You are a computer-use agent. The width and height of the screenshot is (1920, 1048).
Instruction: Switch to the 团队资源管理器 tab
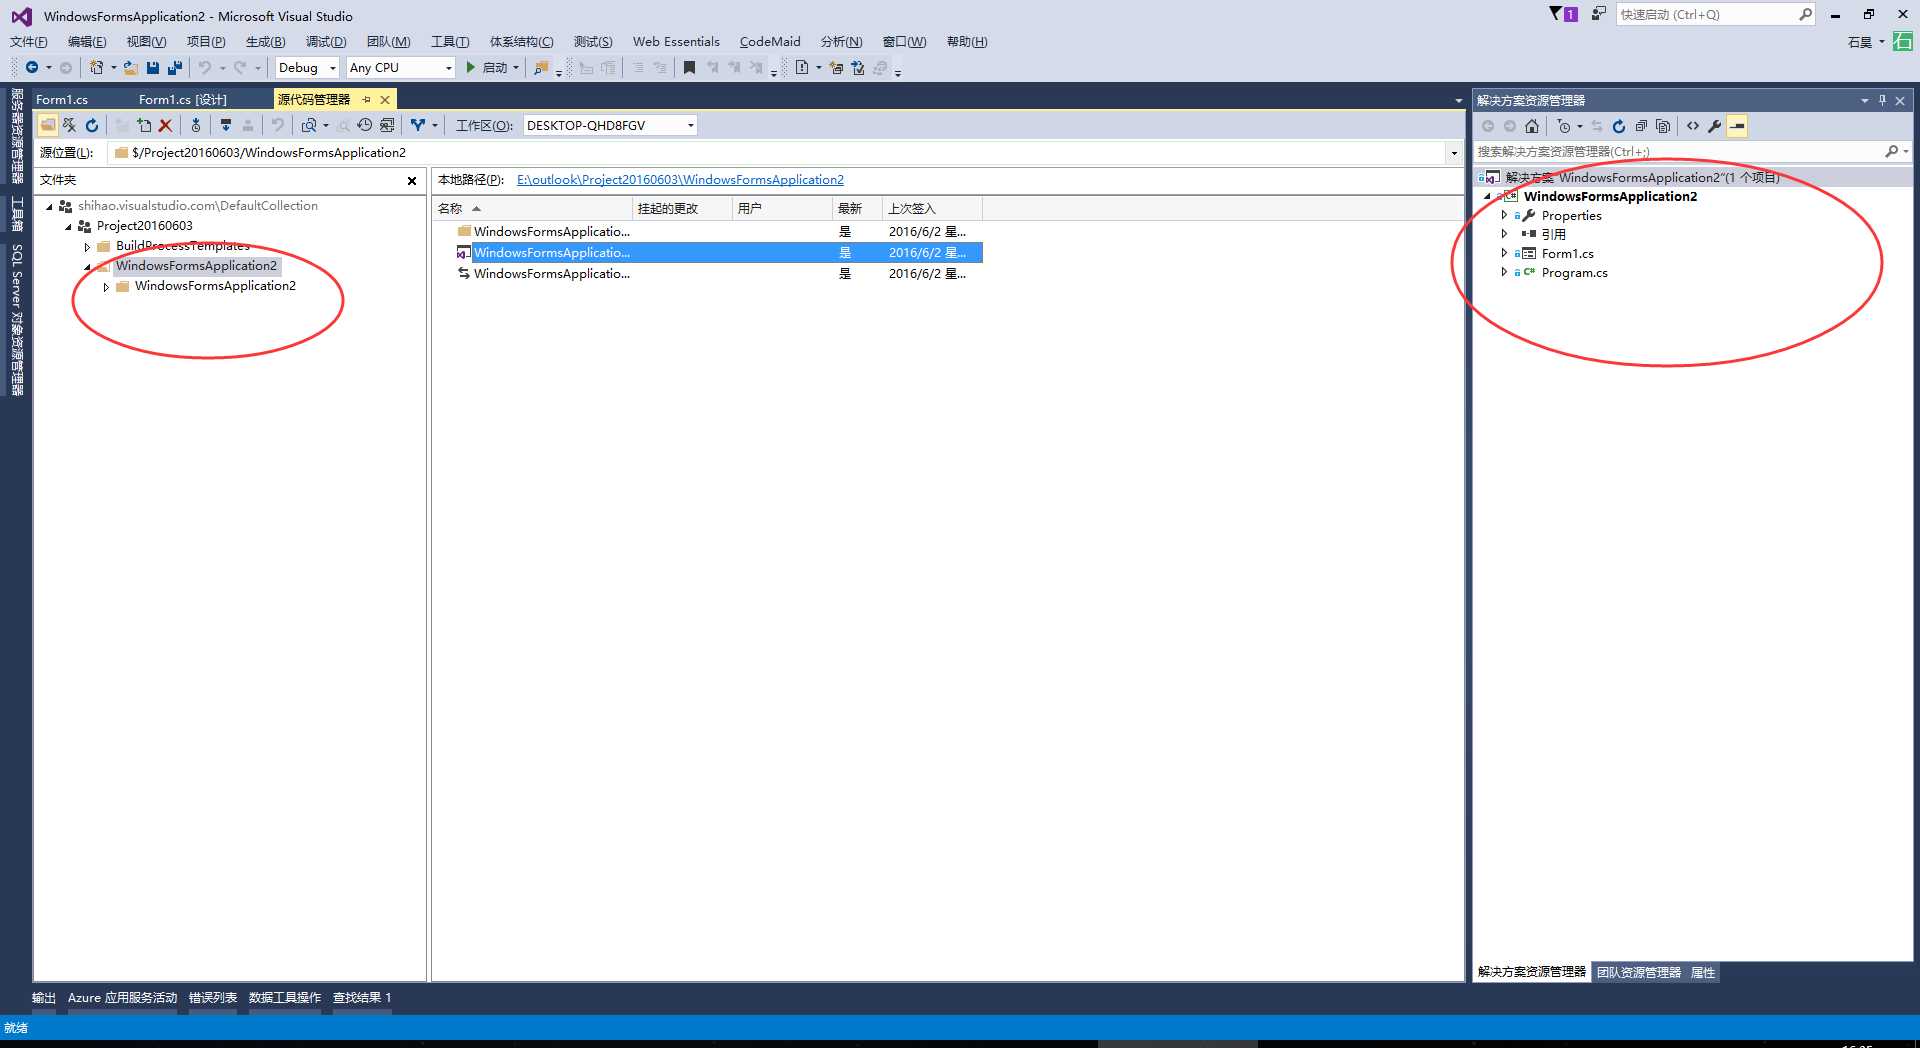(1638, 972)
